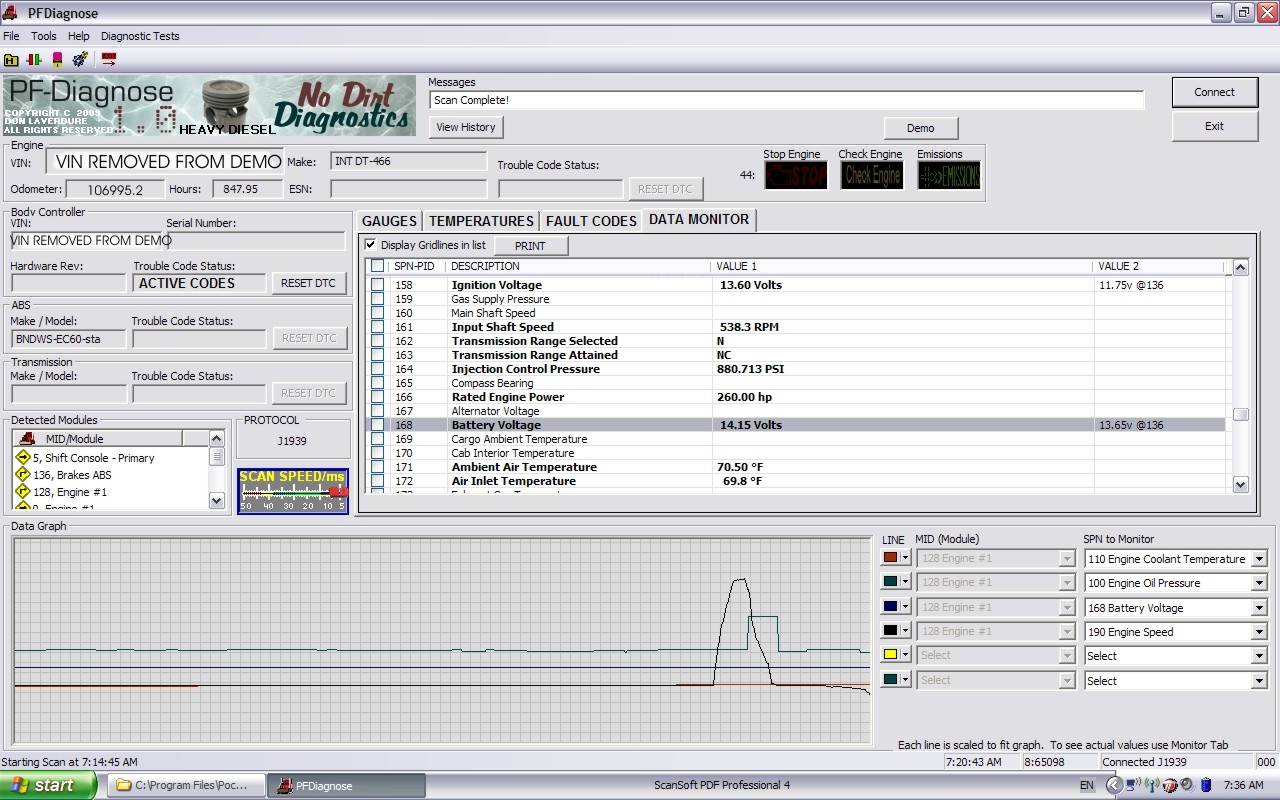Check the box for Battery Voltage row
Image resolution: width=1280 pixels, height=800 pixels.
click(x=378, y=425)
